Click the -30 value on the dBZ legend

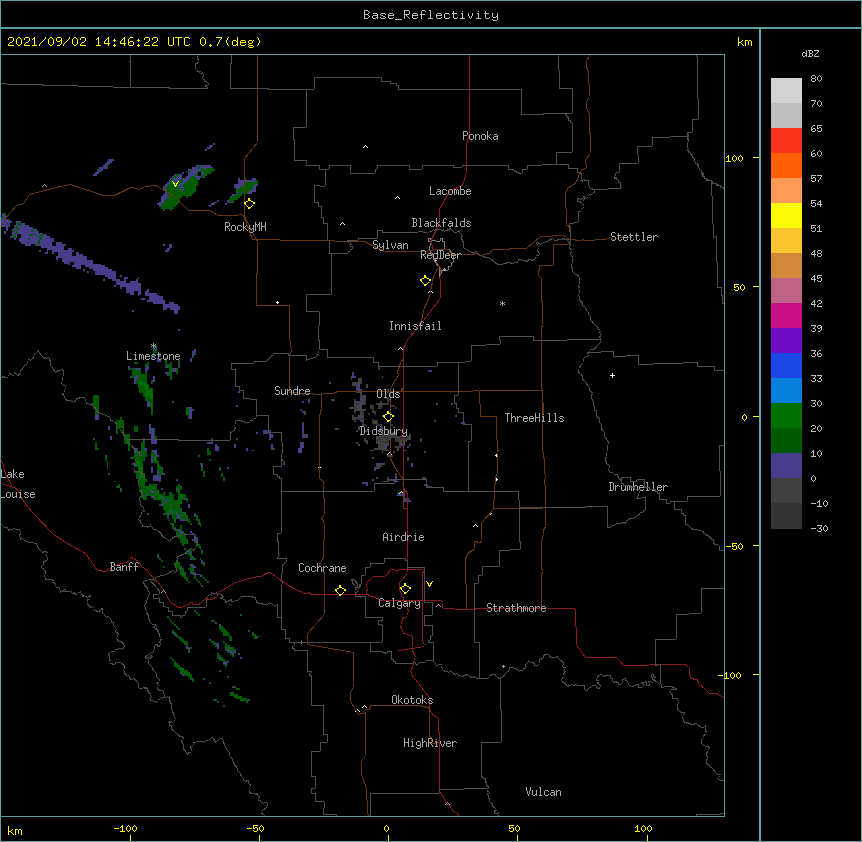click(x=819, y=528)
